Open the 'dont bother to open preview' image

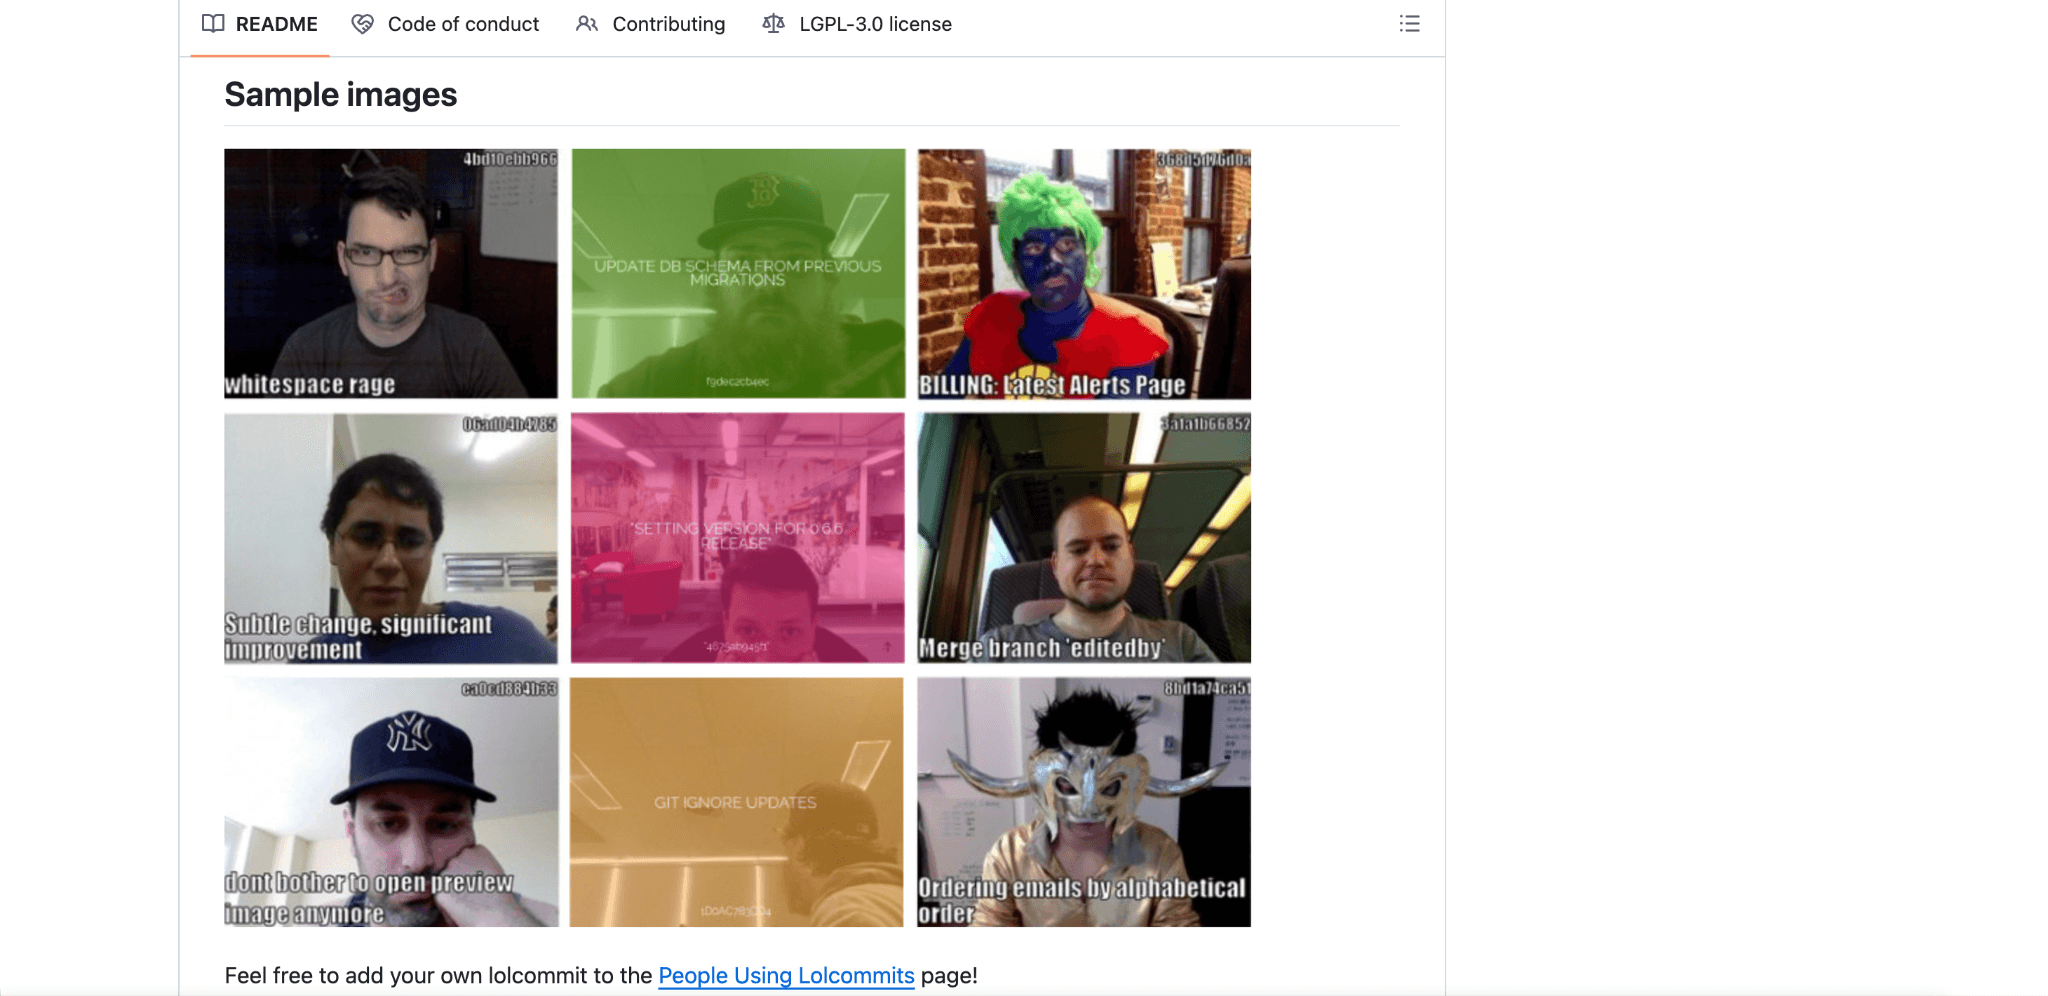tap(391, 802)
